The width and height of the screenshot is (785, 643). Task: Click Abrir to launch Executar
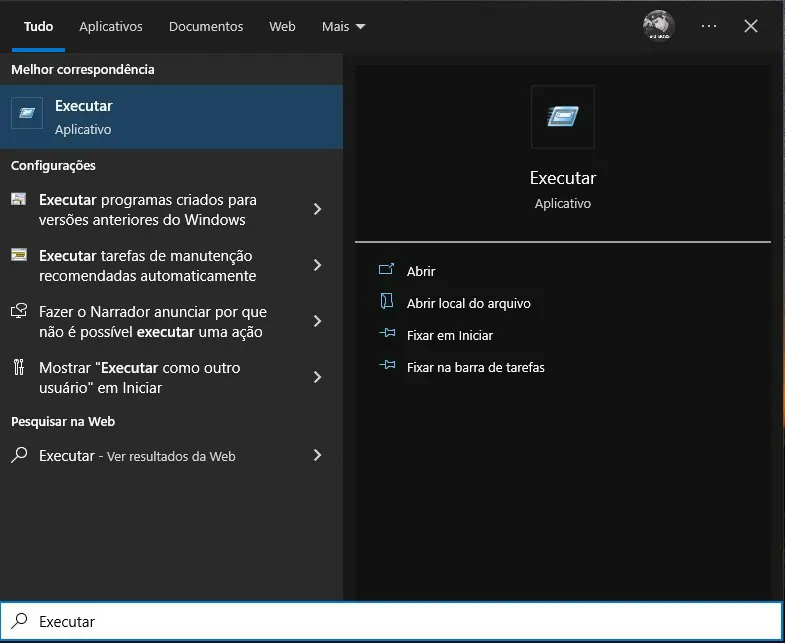click(421, 271)
